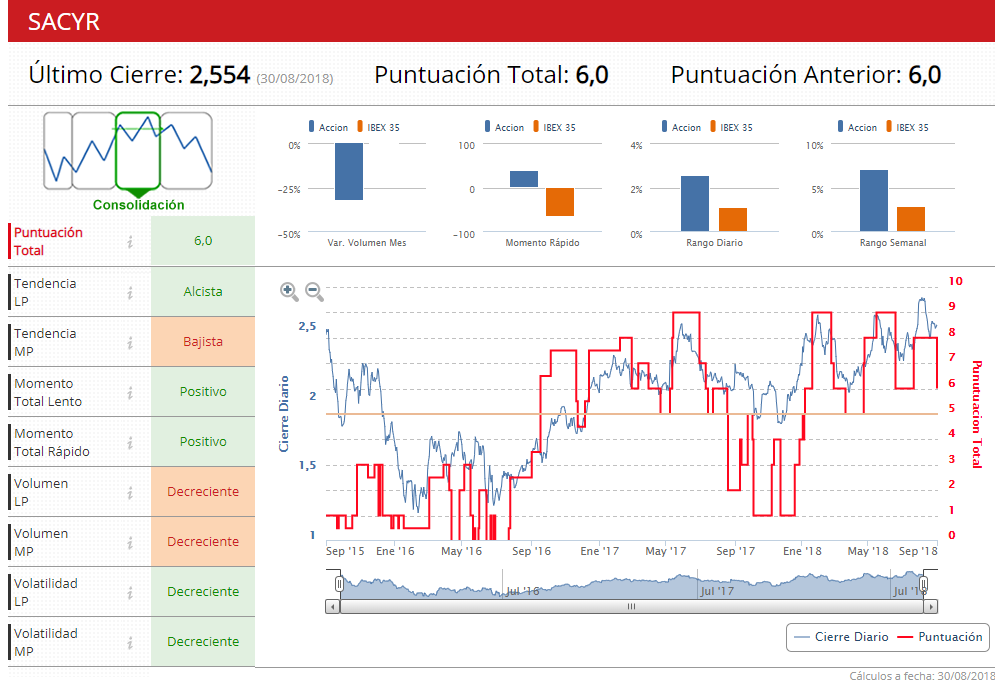Click the Consolidación label
Viewport: 995px width, 682px height.
click(138, 205)
